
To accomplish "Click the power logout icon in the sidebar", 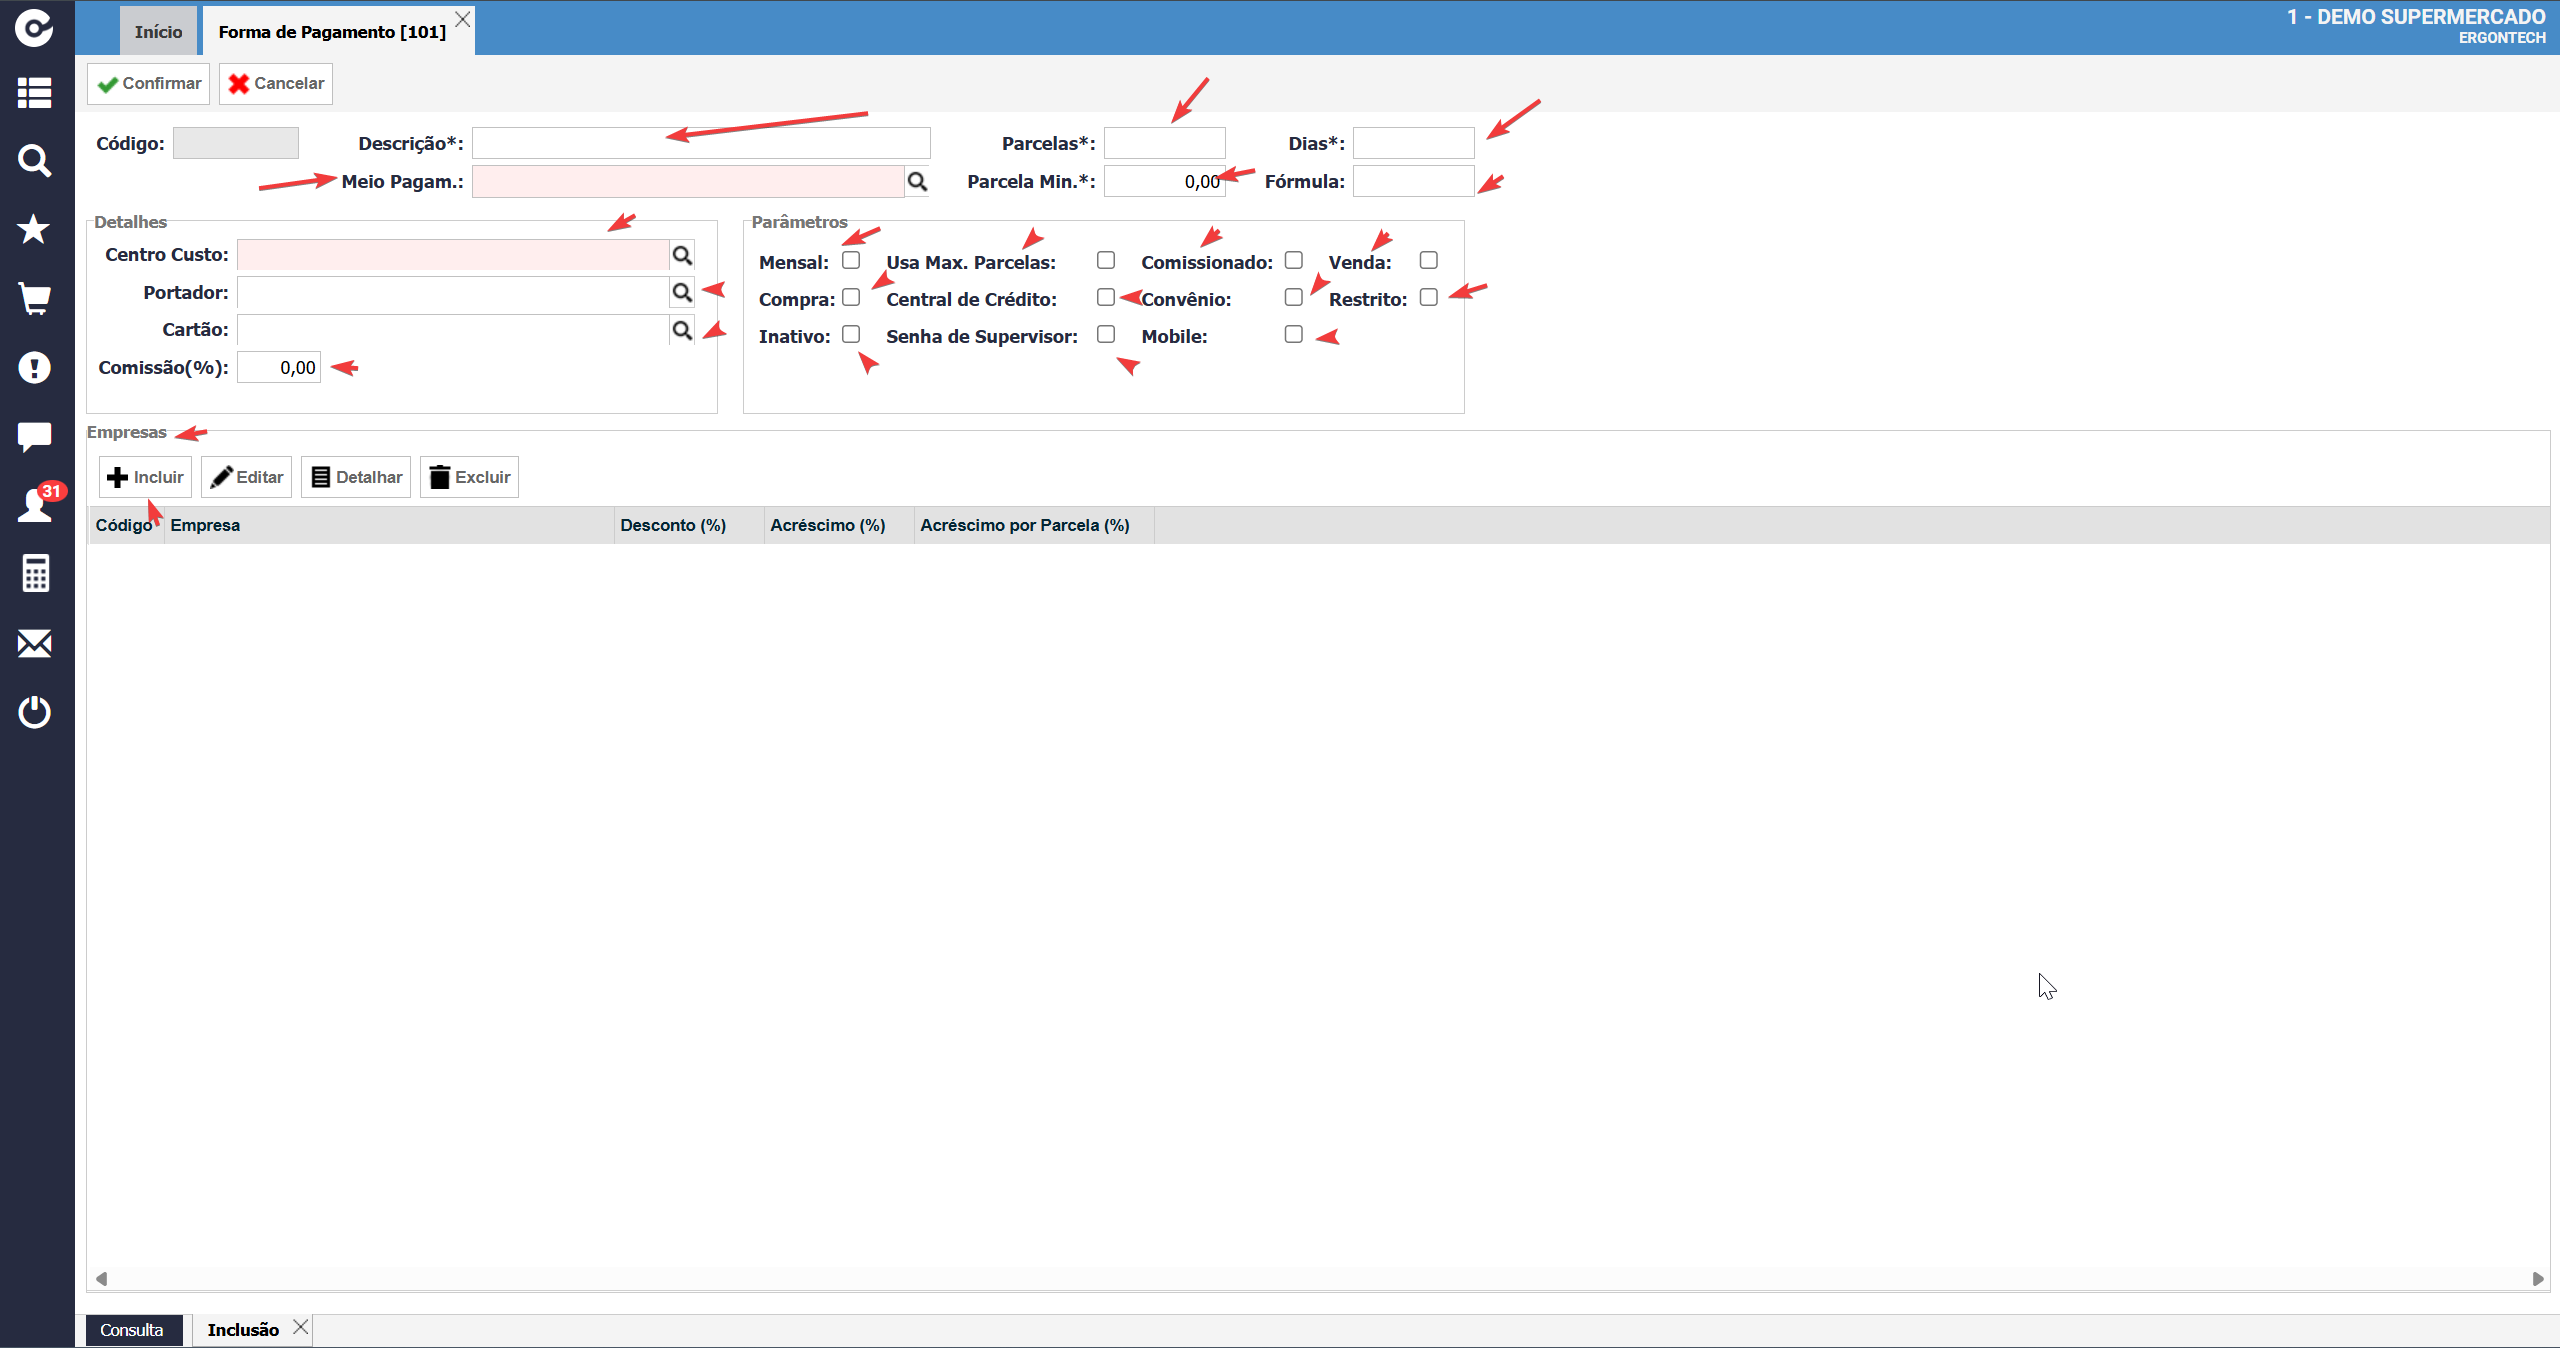I will click(35, 712).
